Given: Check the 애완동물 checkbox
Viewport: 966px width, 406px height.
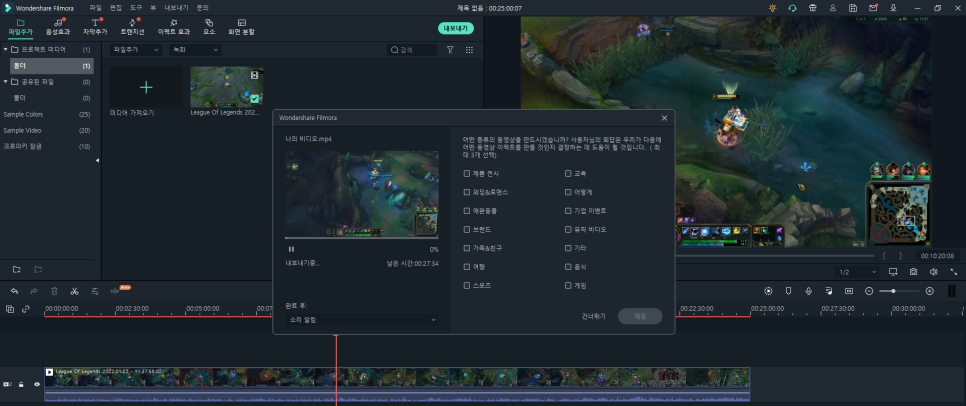Looking at the screenshot, I should coord(467,211).
